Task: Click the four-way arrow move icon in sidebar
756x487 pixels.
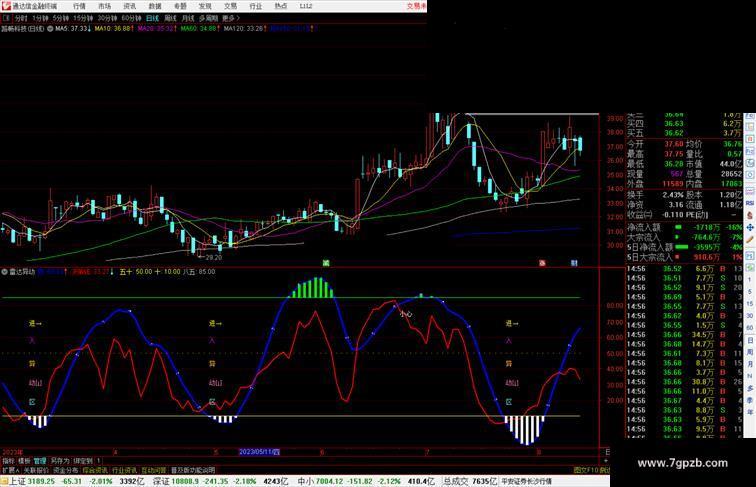Action: [x=750, y=228]
